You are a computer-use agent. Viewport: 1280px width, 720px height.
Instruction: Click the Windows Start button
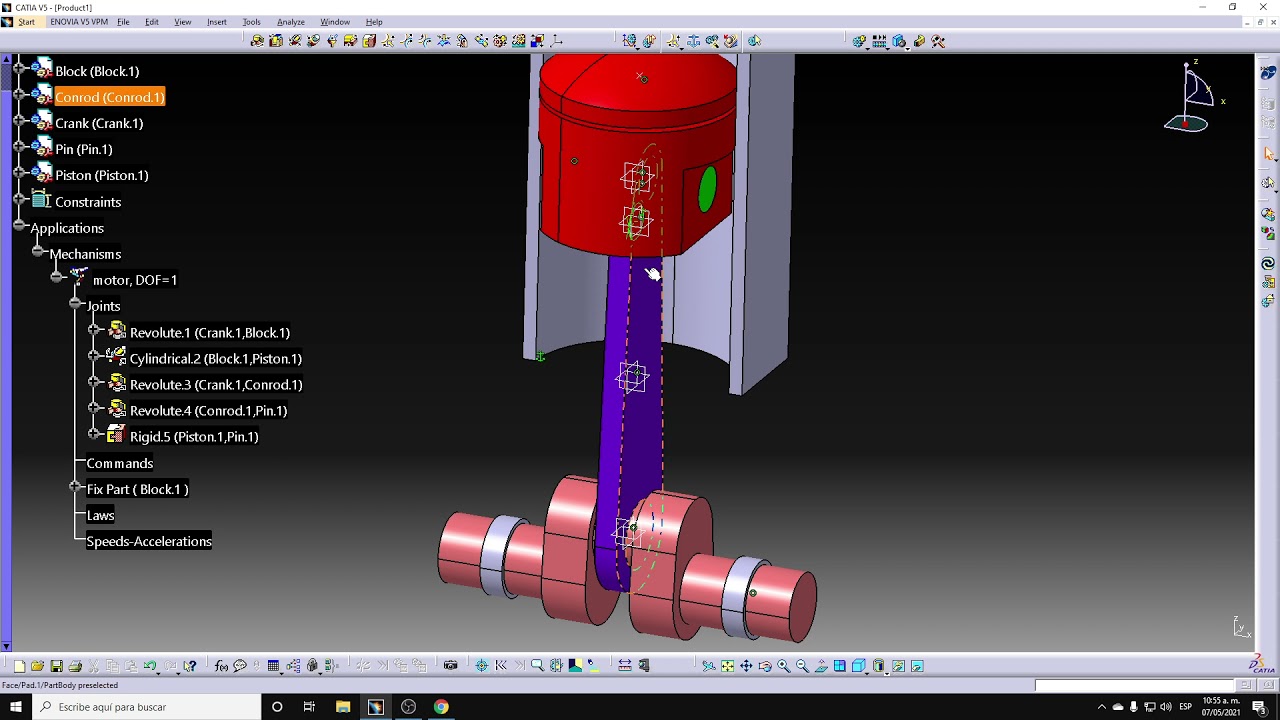[x=16, y=707]
